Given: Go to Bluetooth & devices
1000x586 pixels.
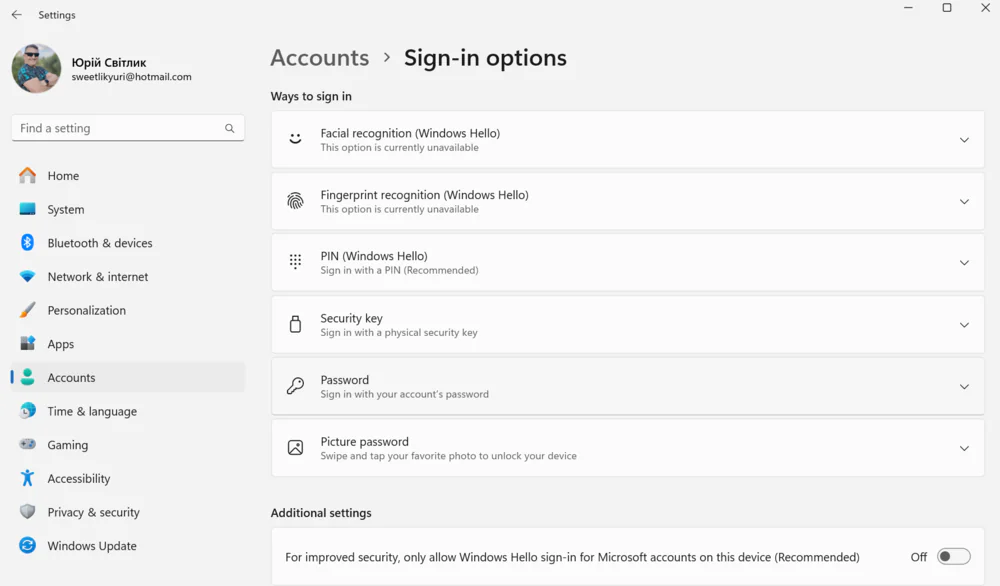Looking at the screenshot, I should pyautogui.click(x=128, y=243).
